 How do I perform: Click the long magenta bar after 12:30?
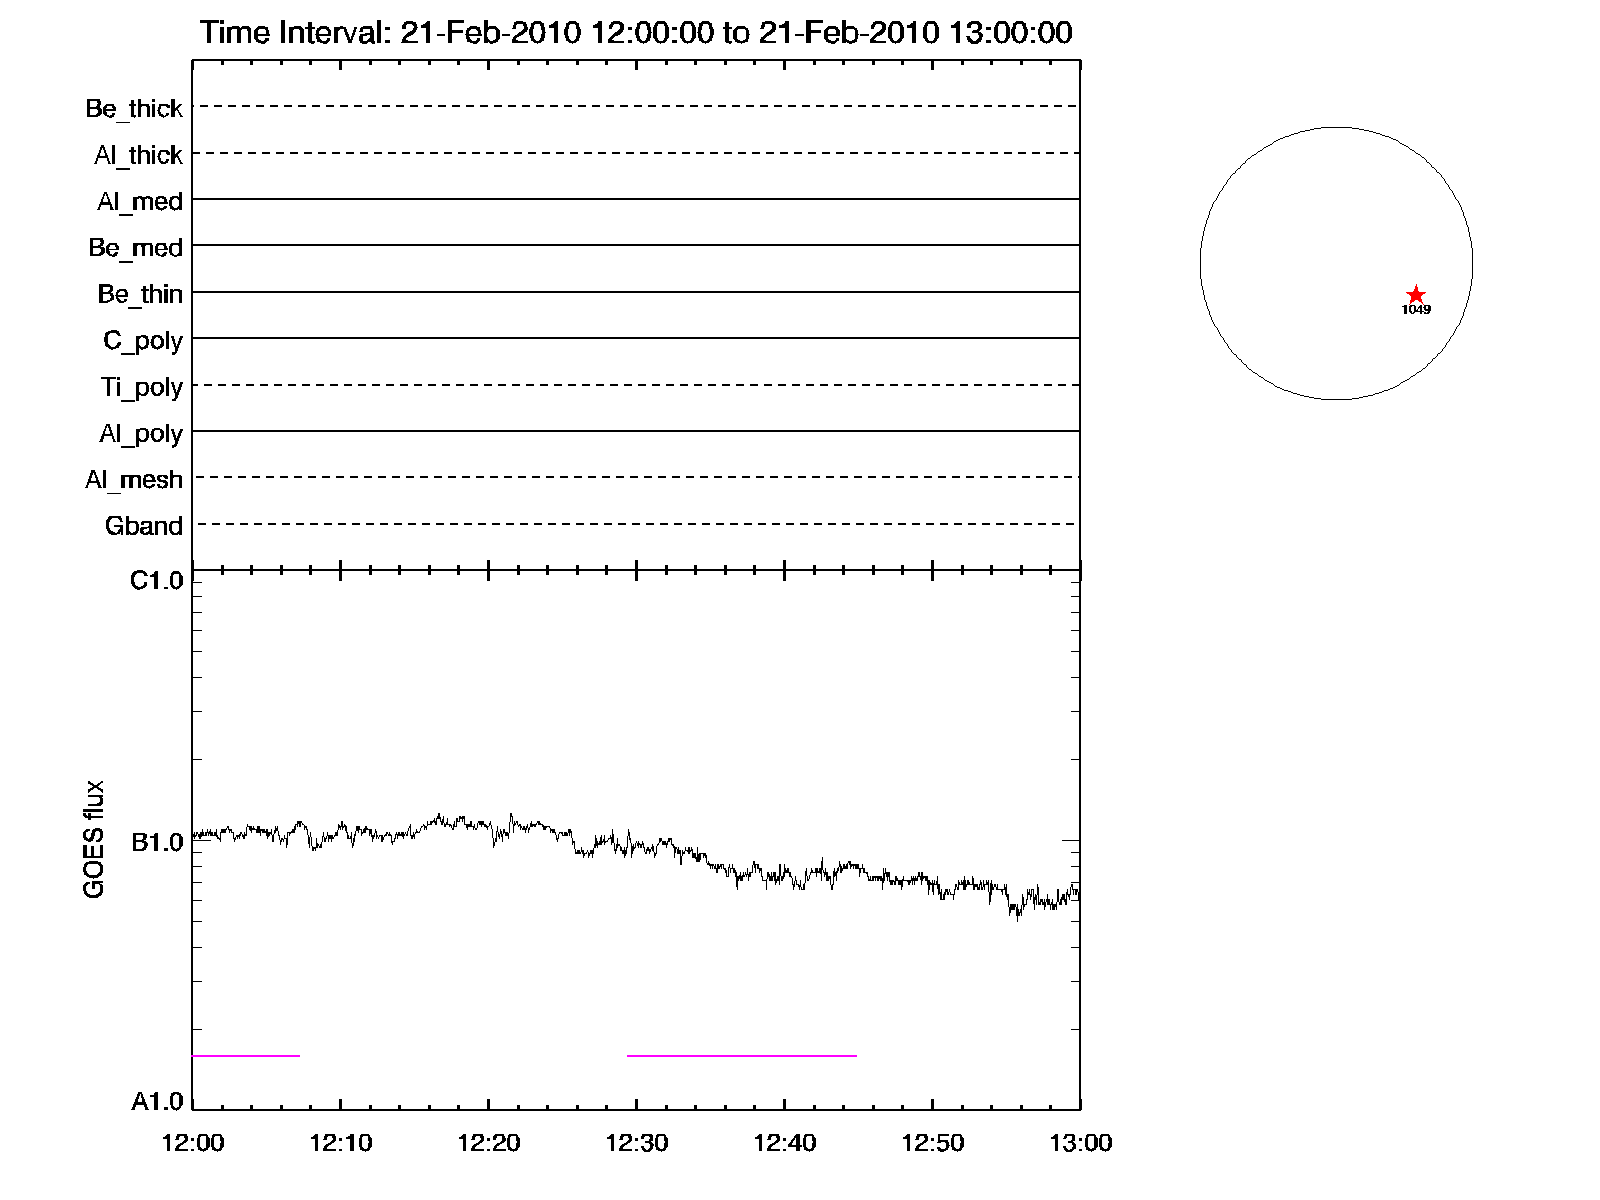pos(741,1055)
